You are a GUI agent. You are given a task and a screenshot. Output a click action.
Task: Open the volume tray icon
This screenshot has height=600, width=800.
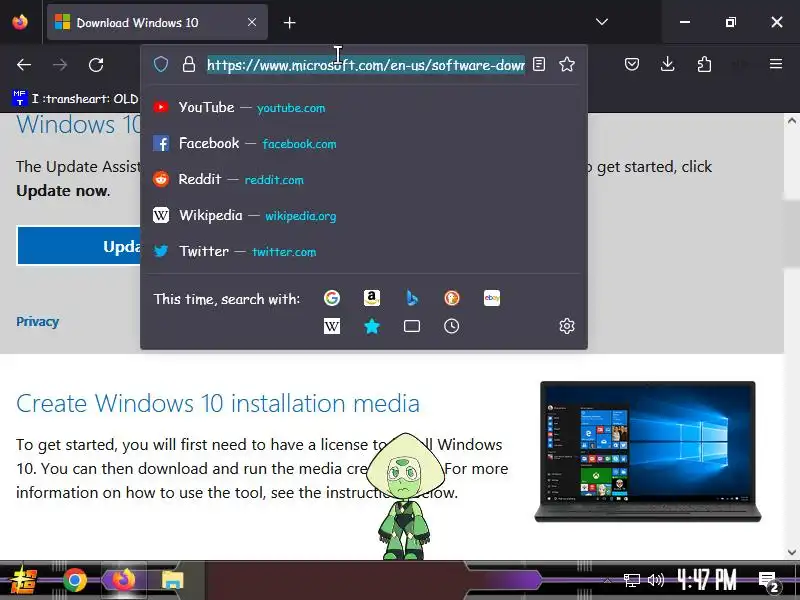[656, 580]
